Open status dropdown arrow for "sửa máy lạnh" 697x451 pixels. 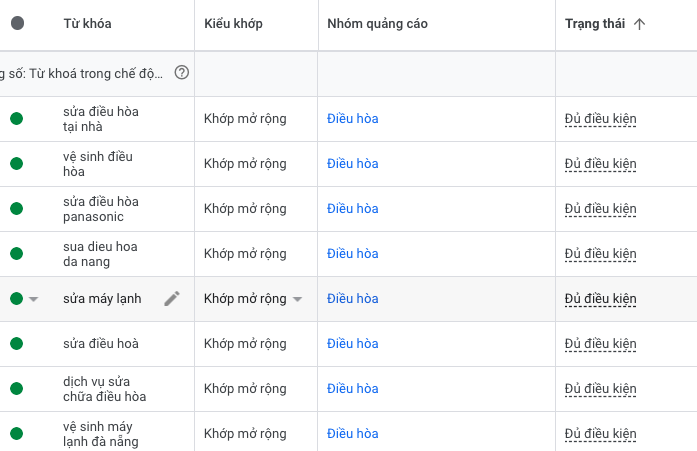pos(34,299)
